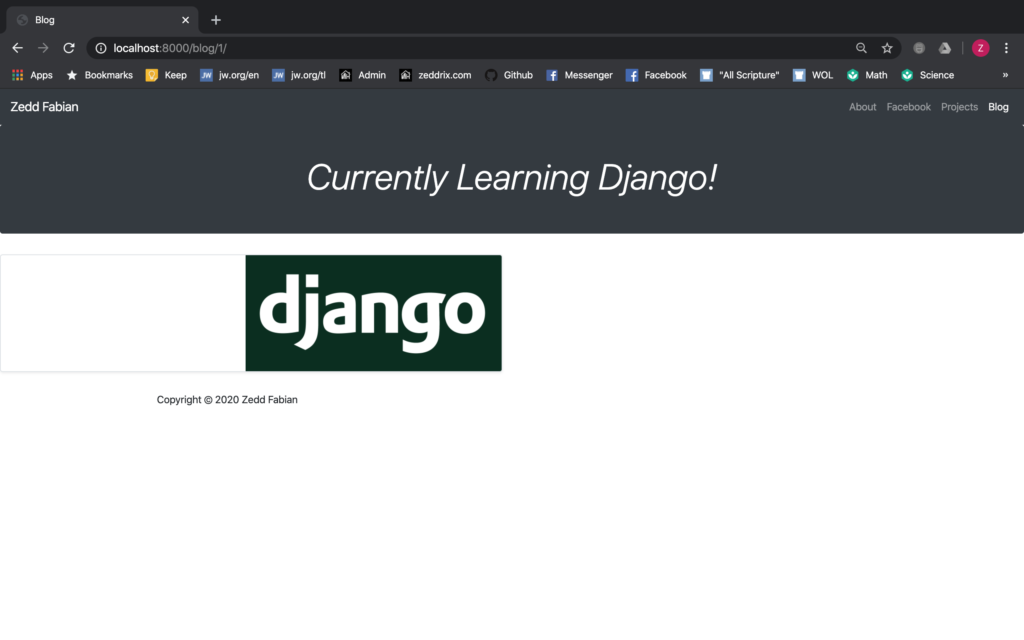
Task: Open the WOL bookmark
Action: pyautogui.click(x=813, y=75)
